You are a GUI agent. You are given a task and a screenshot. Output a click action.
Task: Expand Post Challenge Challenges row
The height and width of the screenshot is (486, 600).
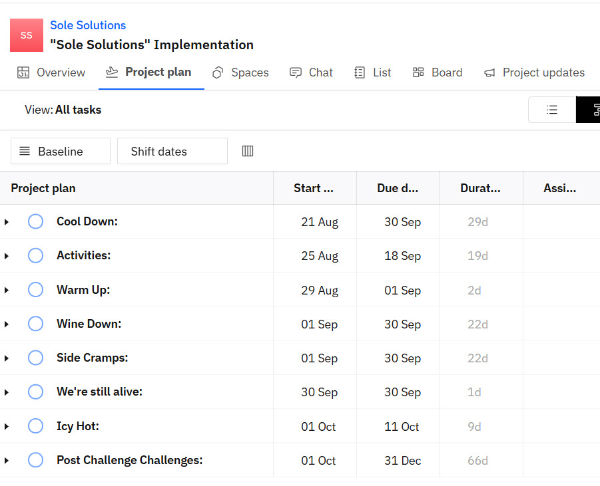7,461
